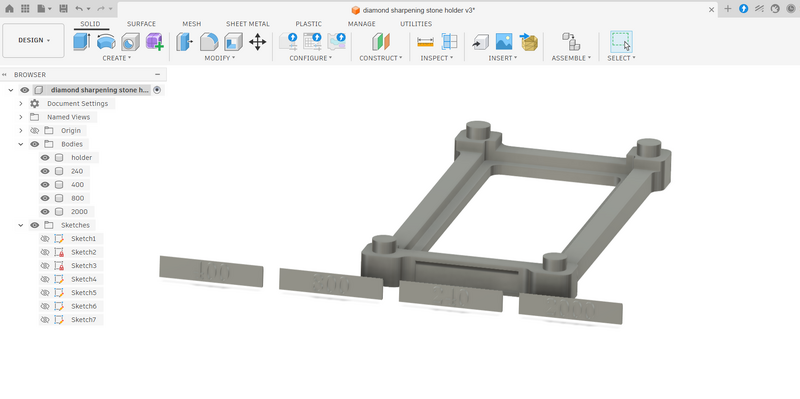Show the Origin folder
The width and height of the screenshot is (800, 399).
[35, 131]
